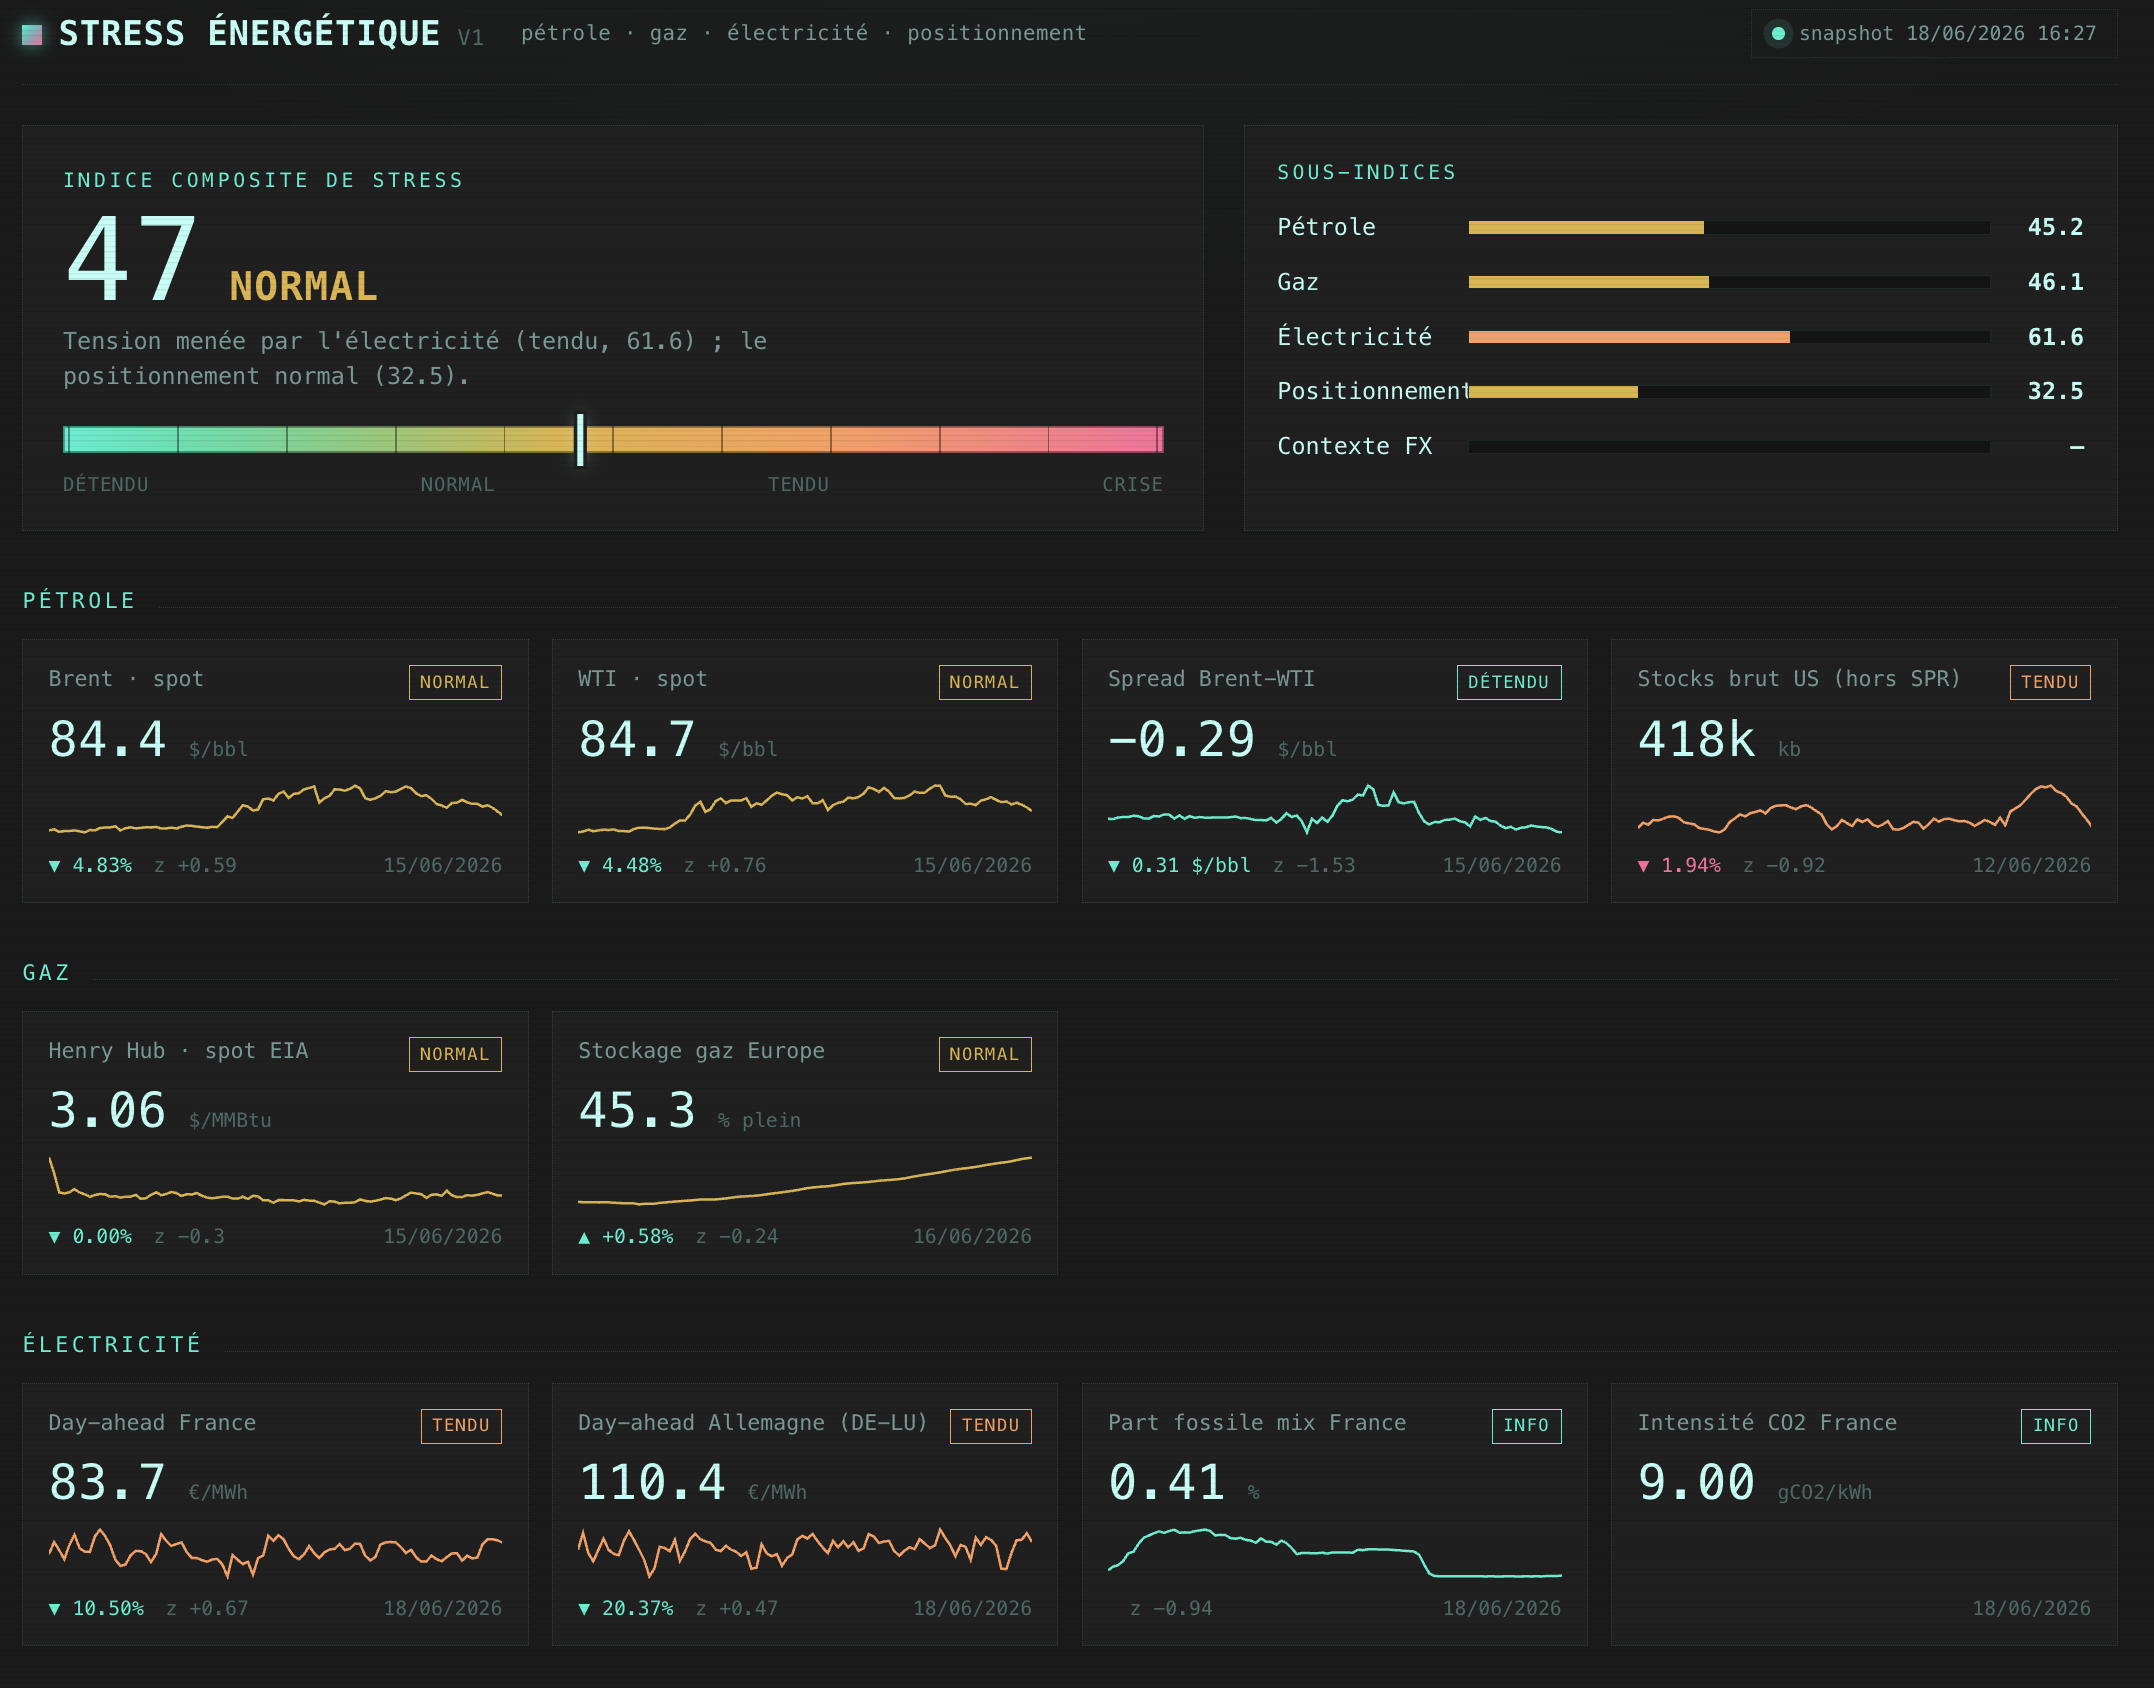This screenshot has height=1688, width=2154.
Task: Click the Électricité sub-index bar
Action: tap(1729, 337)
